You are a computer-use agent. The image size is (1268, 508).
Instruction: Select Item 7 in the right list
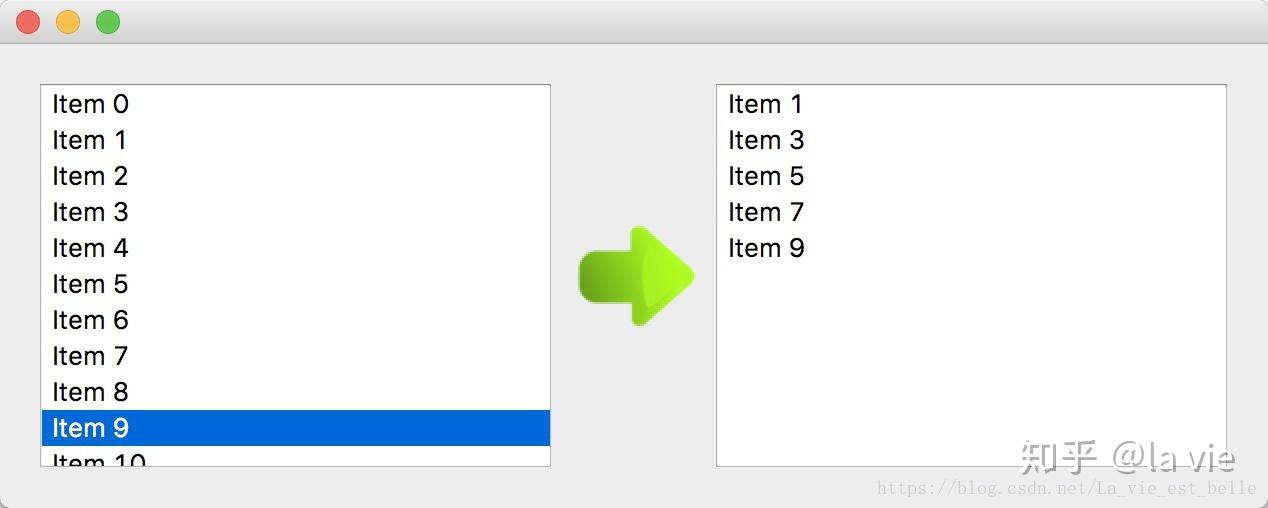(766, 212)
